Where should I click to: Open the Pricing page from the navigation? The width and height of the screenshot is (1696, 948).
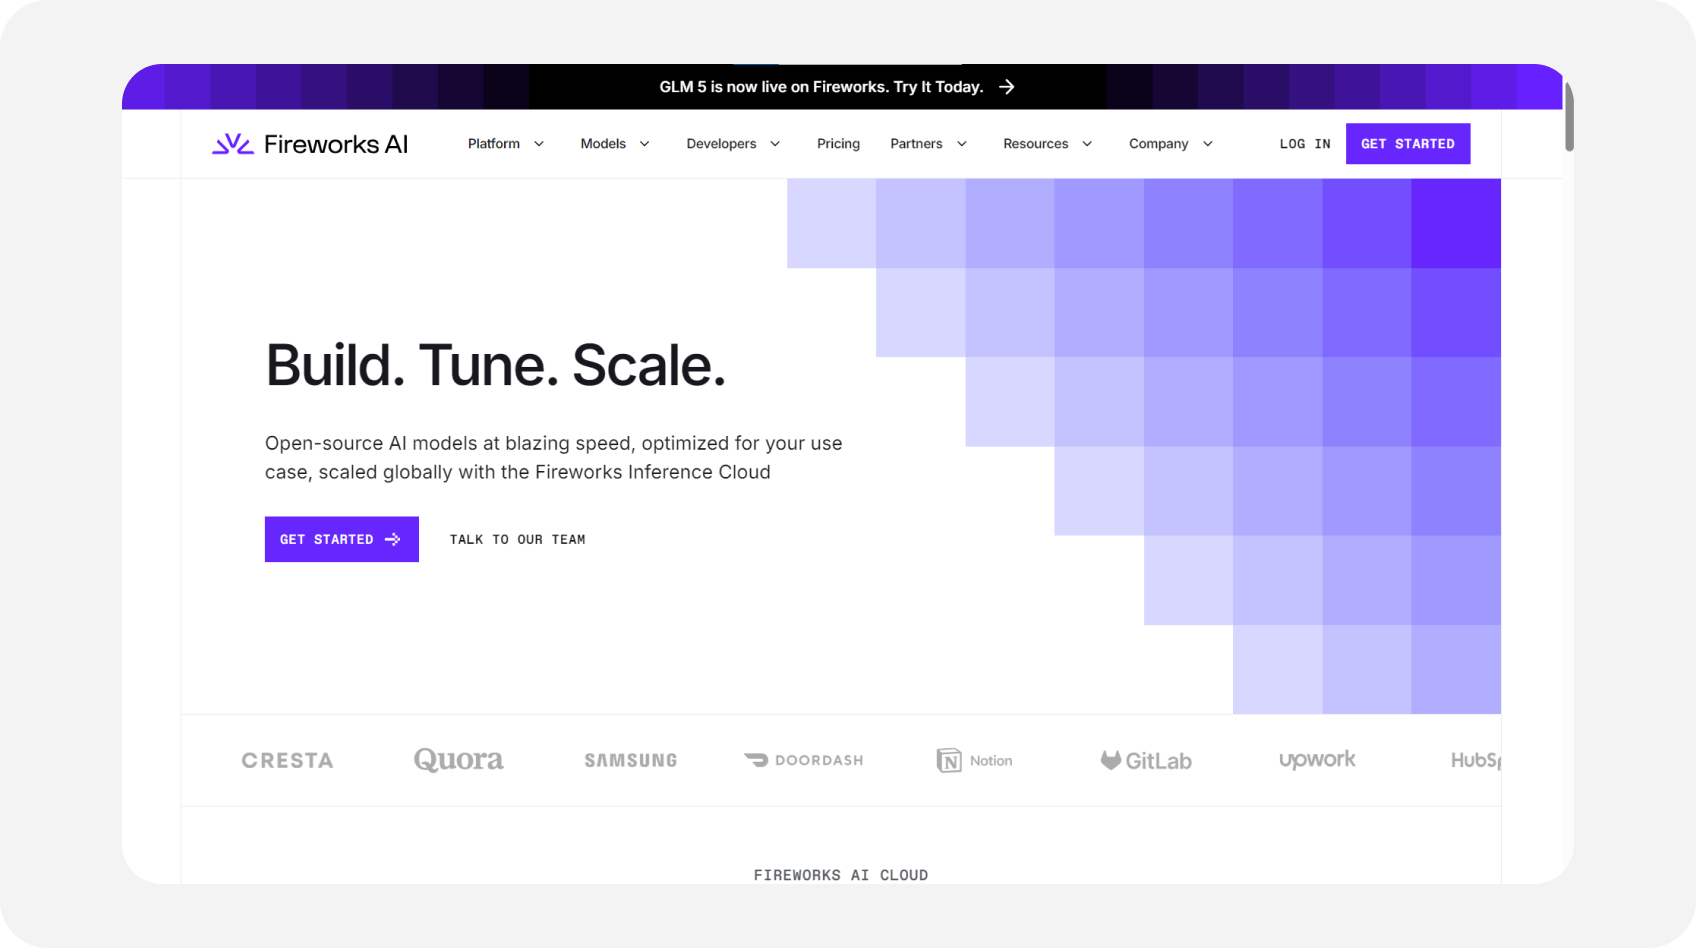click(838, 144)
